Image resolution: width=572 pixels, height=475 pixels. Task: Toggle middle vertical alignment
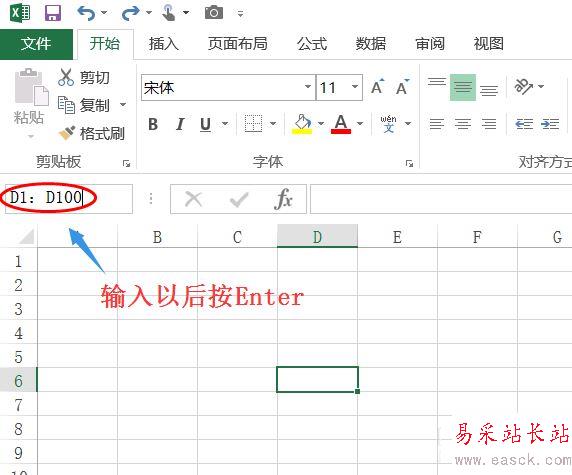pyautogui.click(x=463, y=87)
